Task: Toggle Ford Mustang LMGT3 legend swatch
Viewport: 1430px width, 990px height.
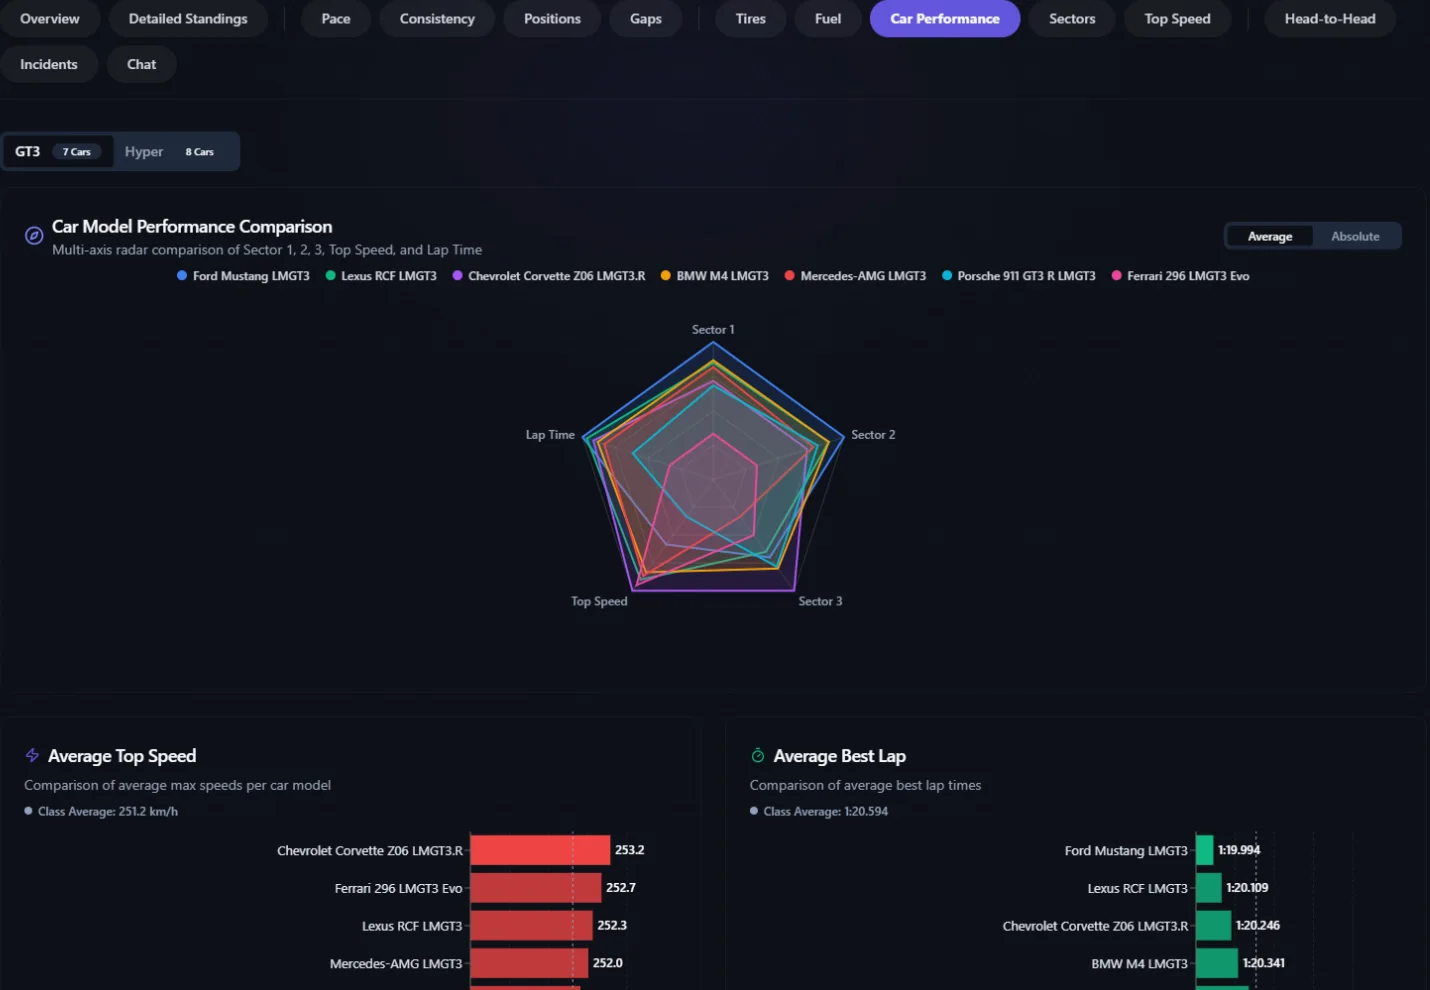Action: [182, 276]
